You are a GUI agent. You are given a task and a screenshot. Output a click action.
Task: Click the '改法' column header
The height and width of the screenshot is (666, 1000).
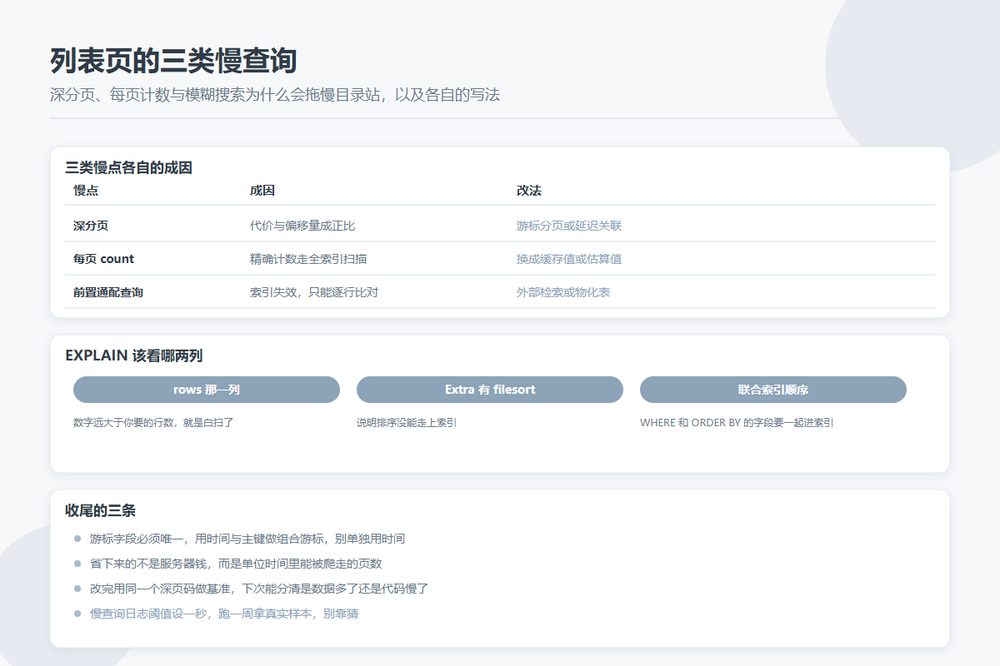click(x=529, y=190)
